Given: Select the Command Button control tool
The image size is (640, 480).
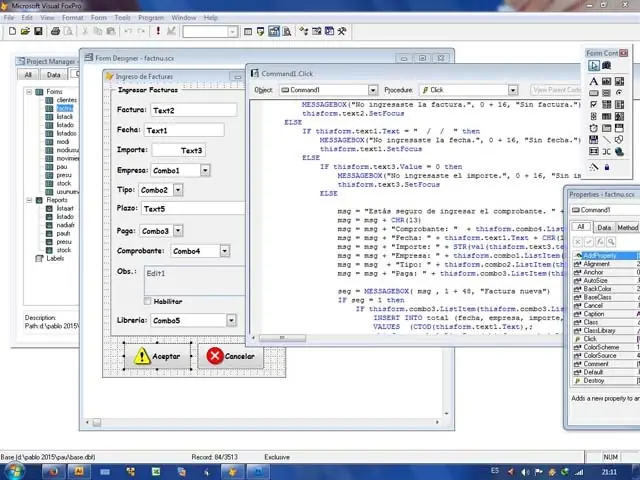Looking at the screenshot, I should click(594, 93).
